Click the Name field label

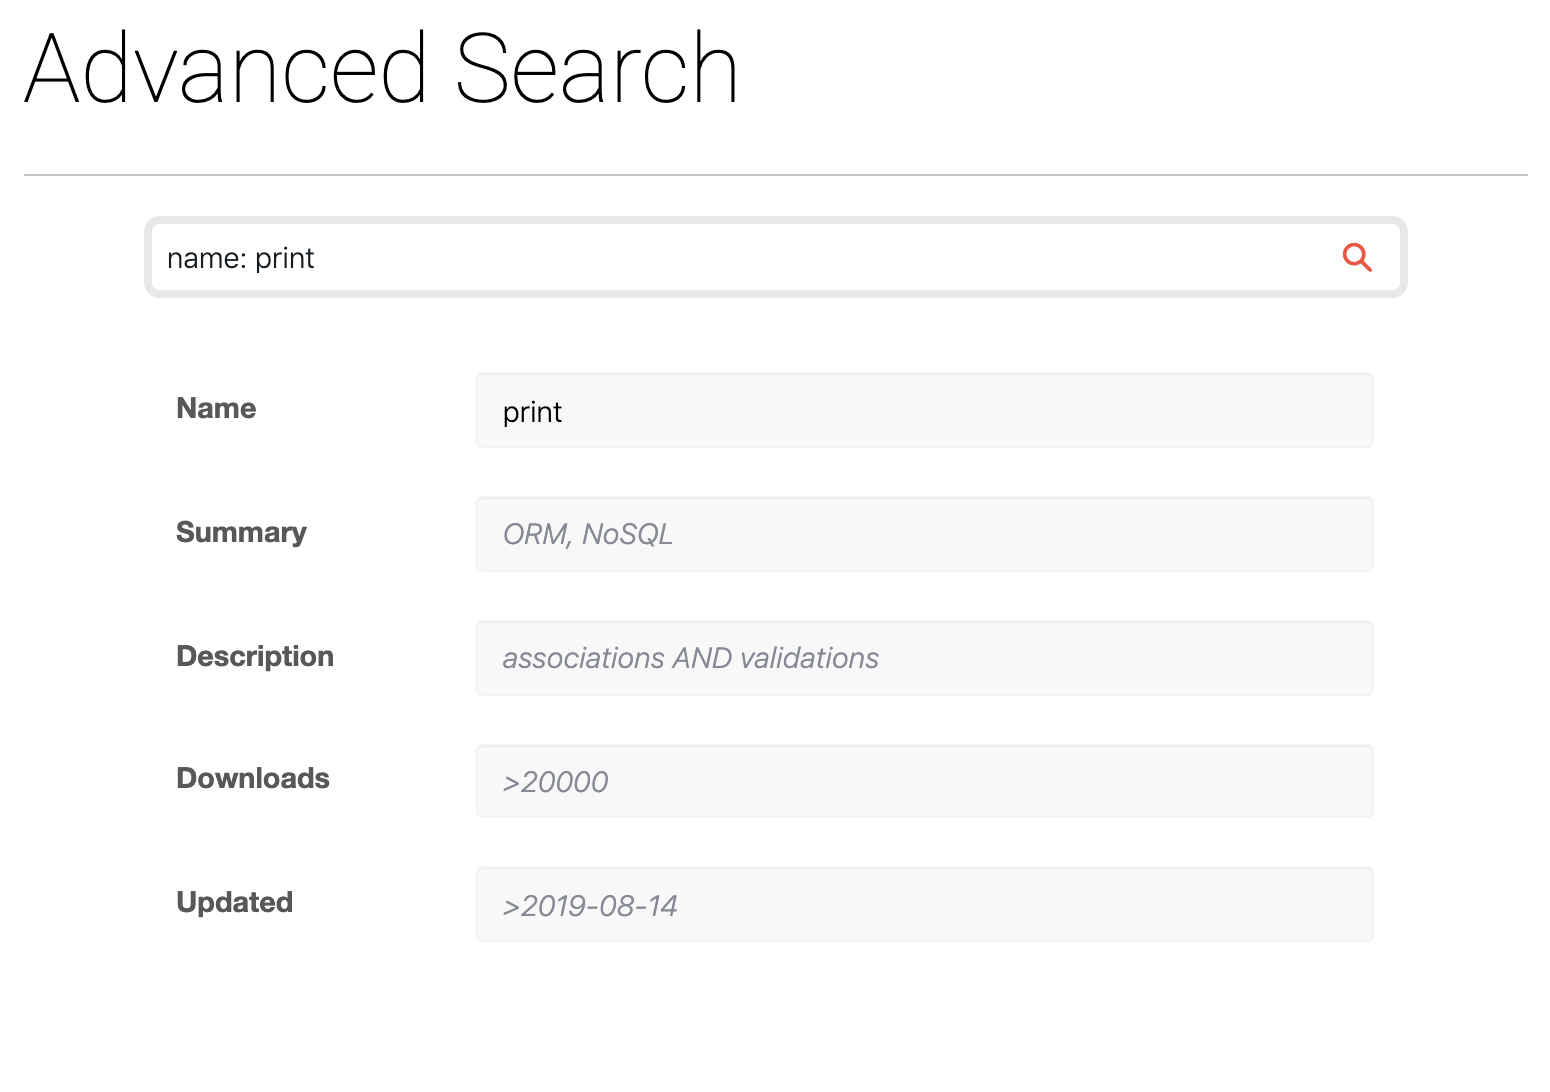216,408
